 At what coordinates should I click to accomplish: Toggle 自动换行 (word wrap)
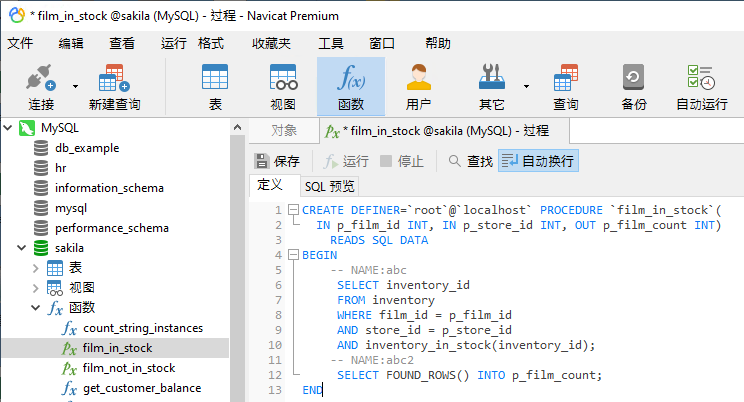538,161
